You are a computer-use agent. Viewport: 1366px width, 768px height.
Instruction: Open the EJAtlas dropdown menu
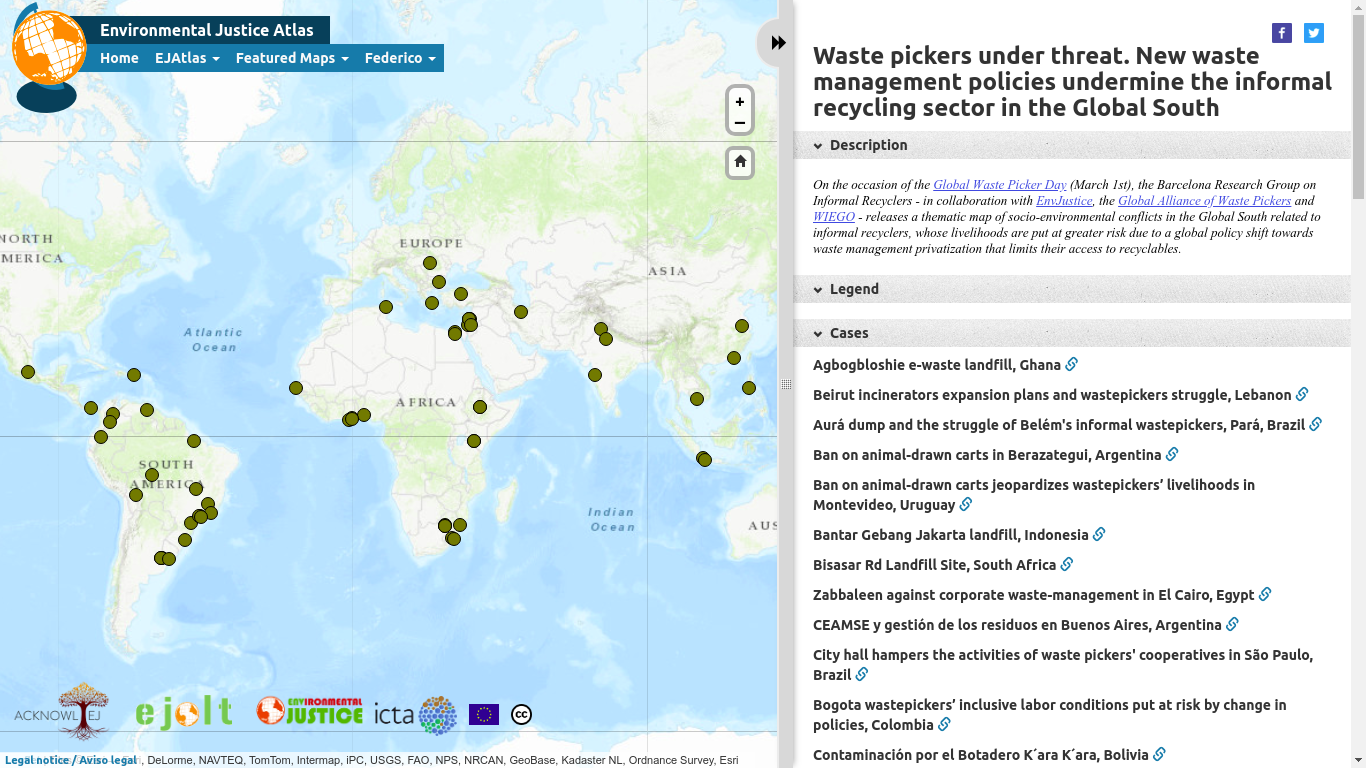(187, 58)
